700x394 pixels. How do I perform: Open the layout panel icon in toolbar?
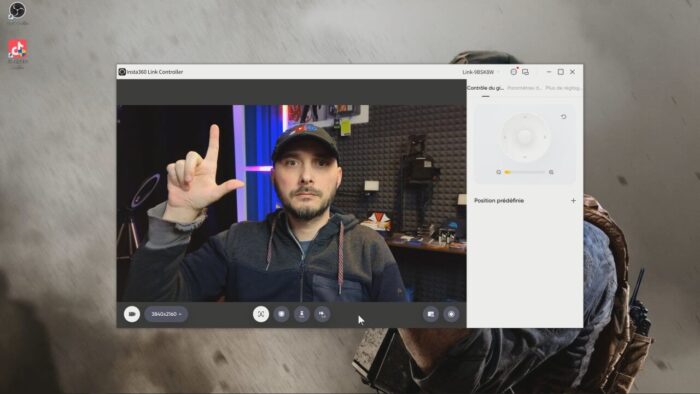point(431,314)
